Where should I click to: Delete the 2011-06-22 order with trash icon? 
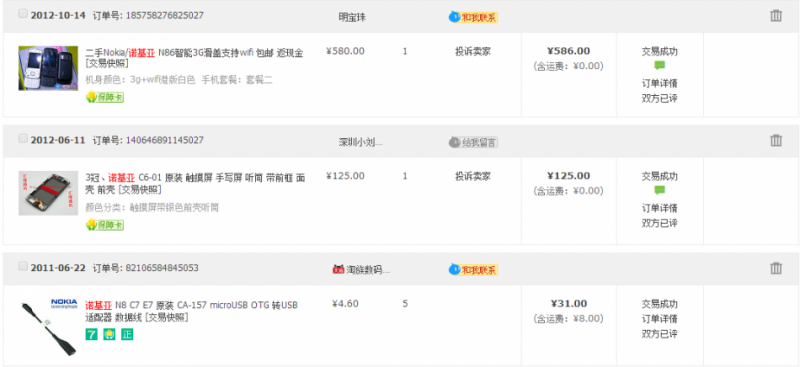[776, 268]
